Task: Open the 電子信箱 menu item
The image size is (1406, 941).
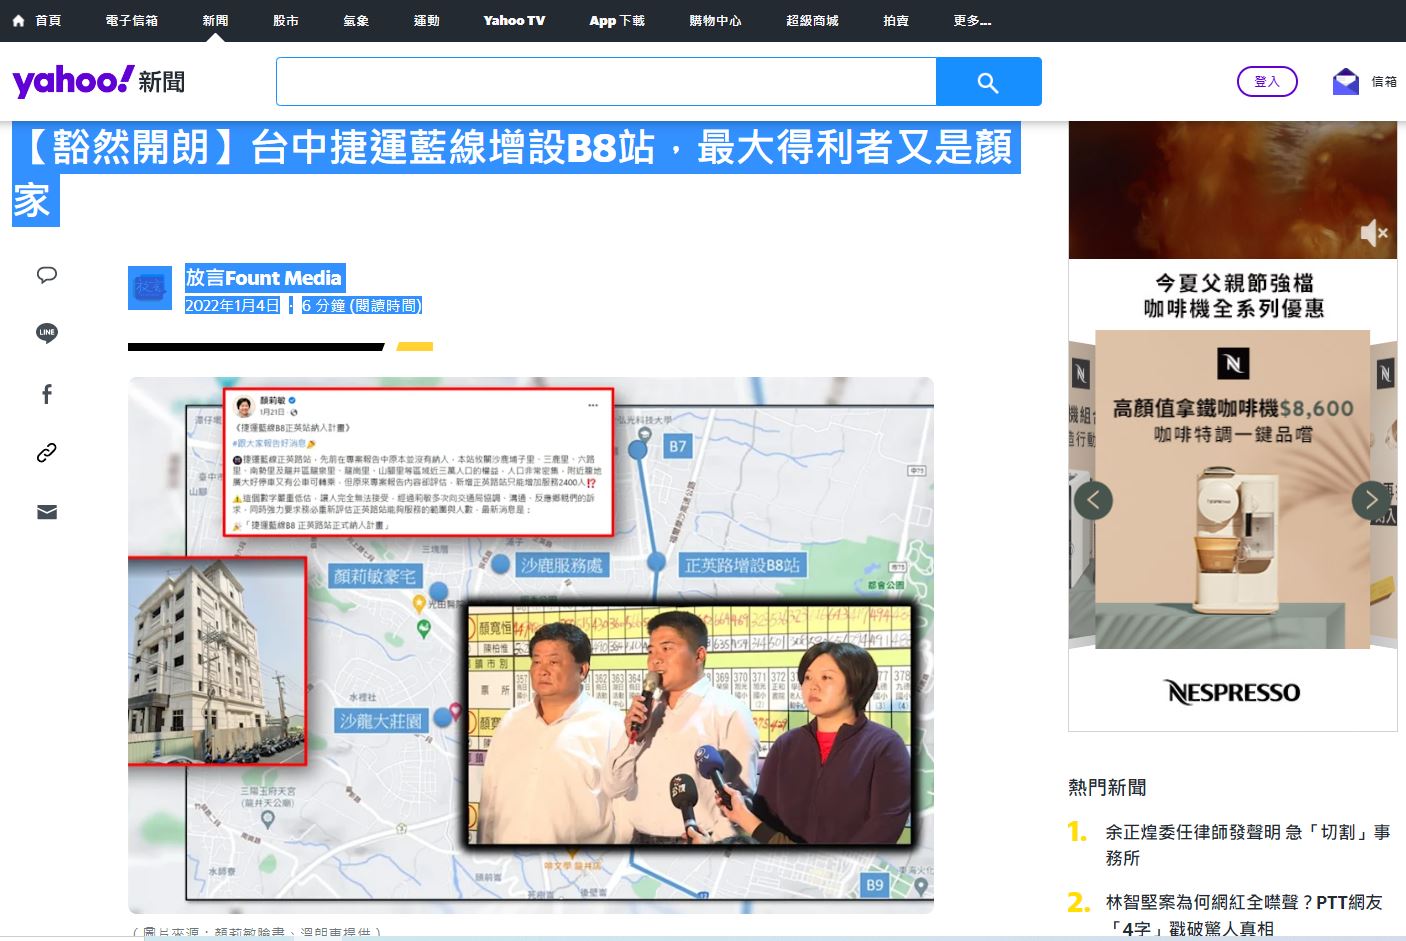Action: coord(131,20)
